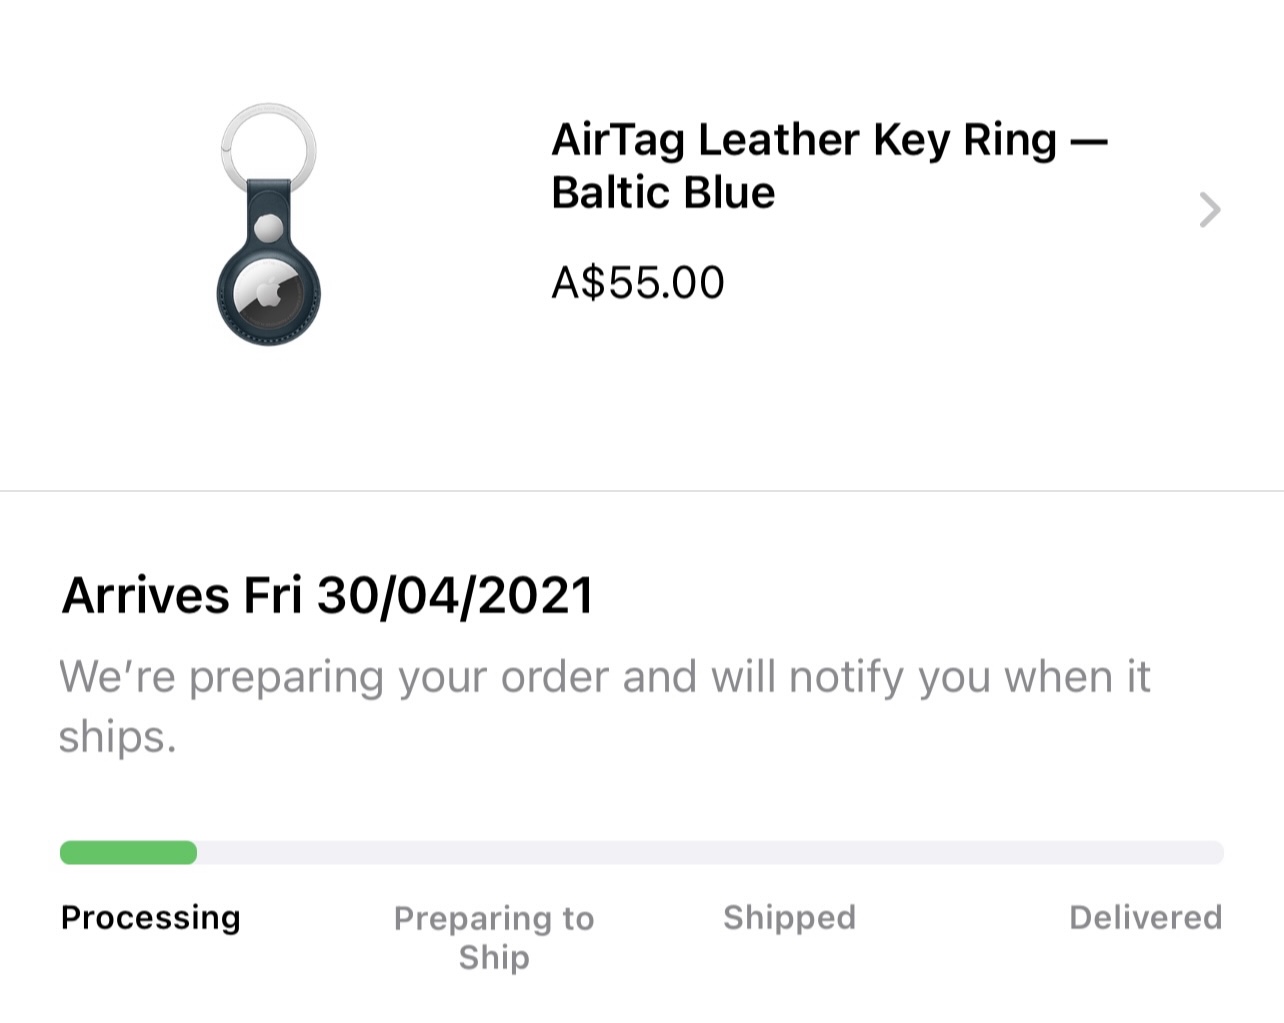Click the silver snap button on leather holder

269,228
